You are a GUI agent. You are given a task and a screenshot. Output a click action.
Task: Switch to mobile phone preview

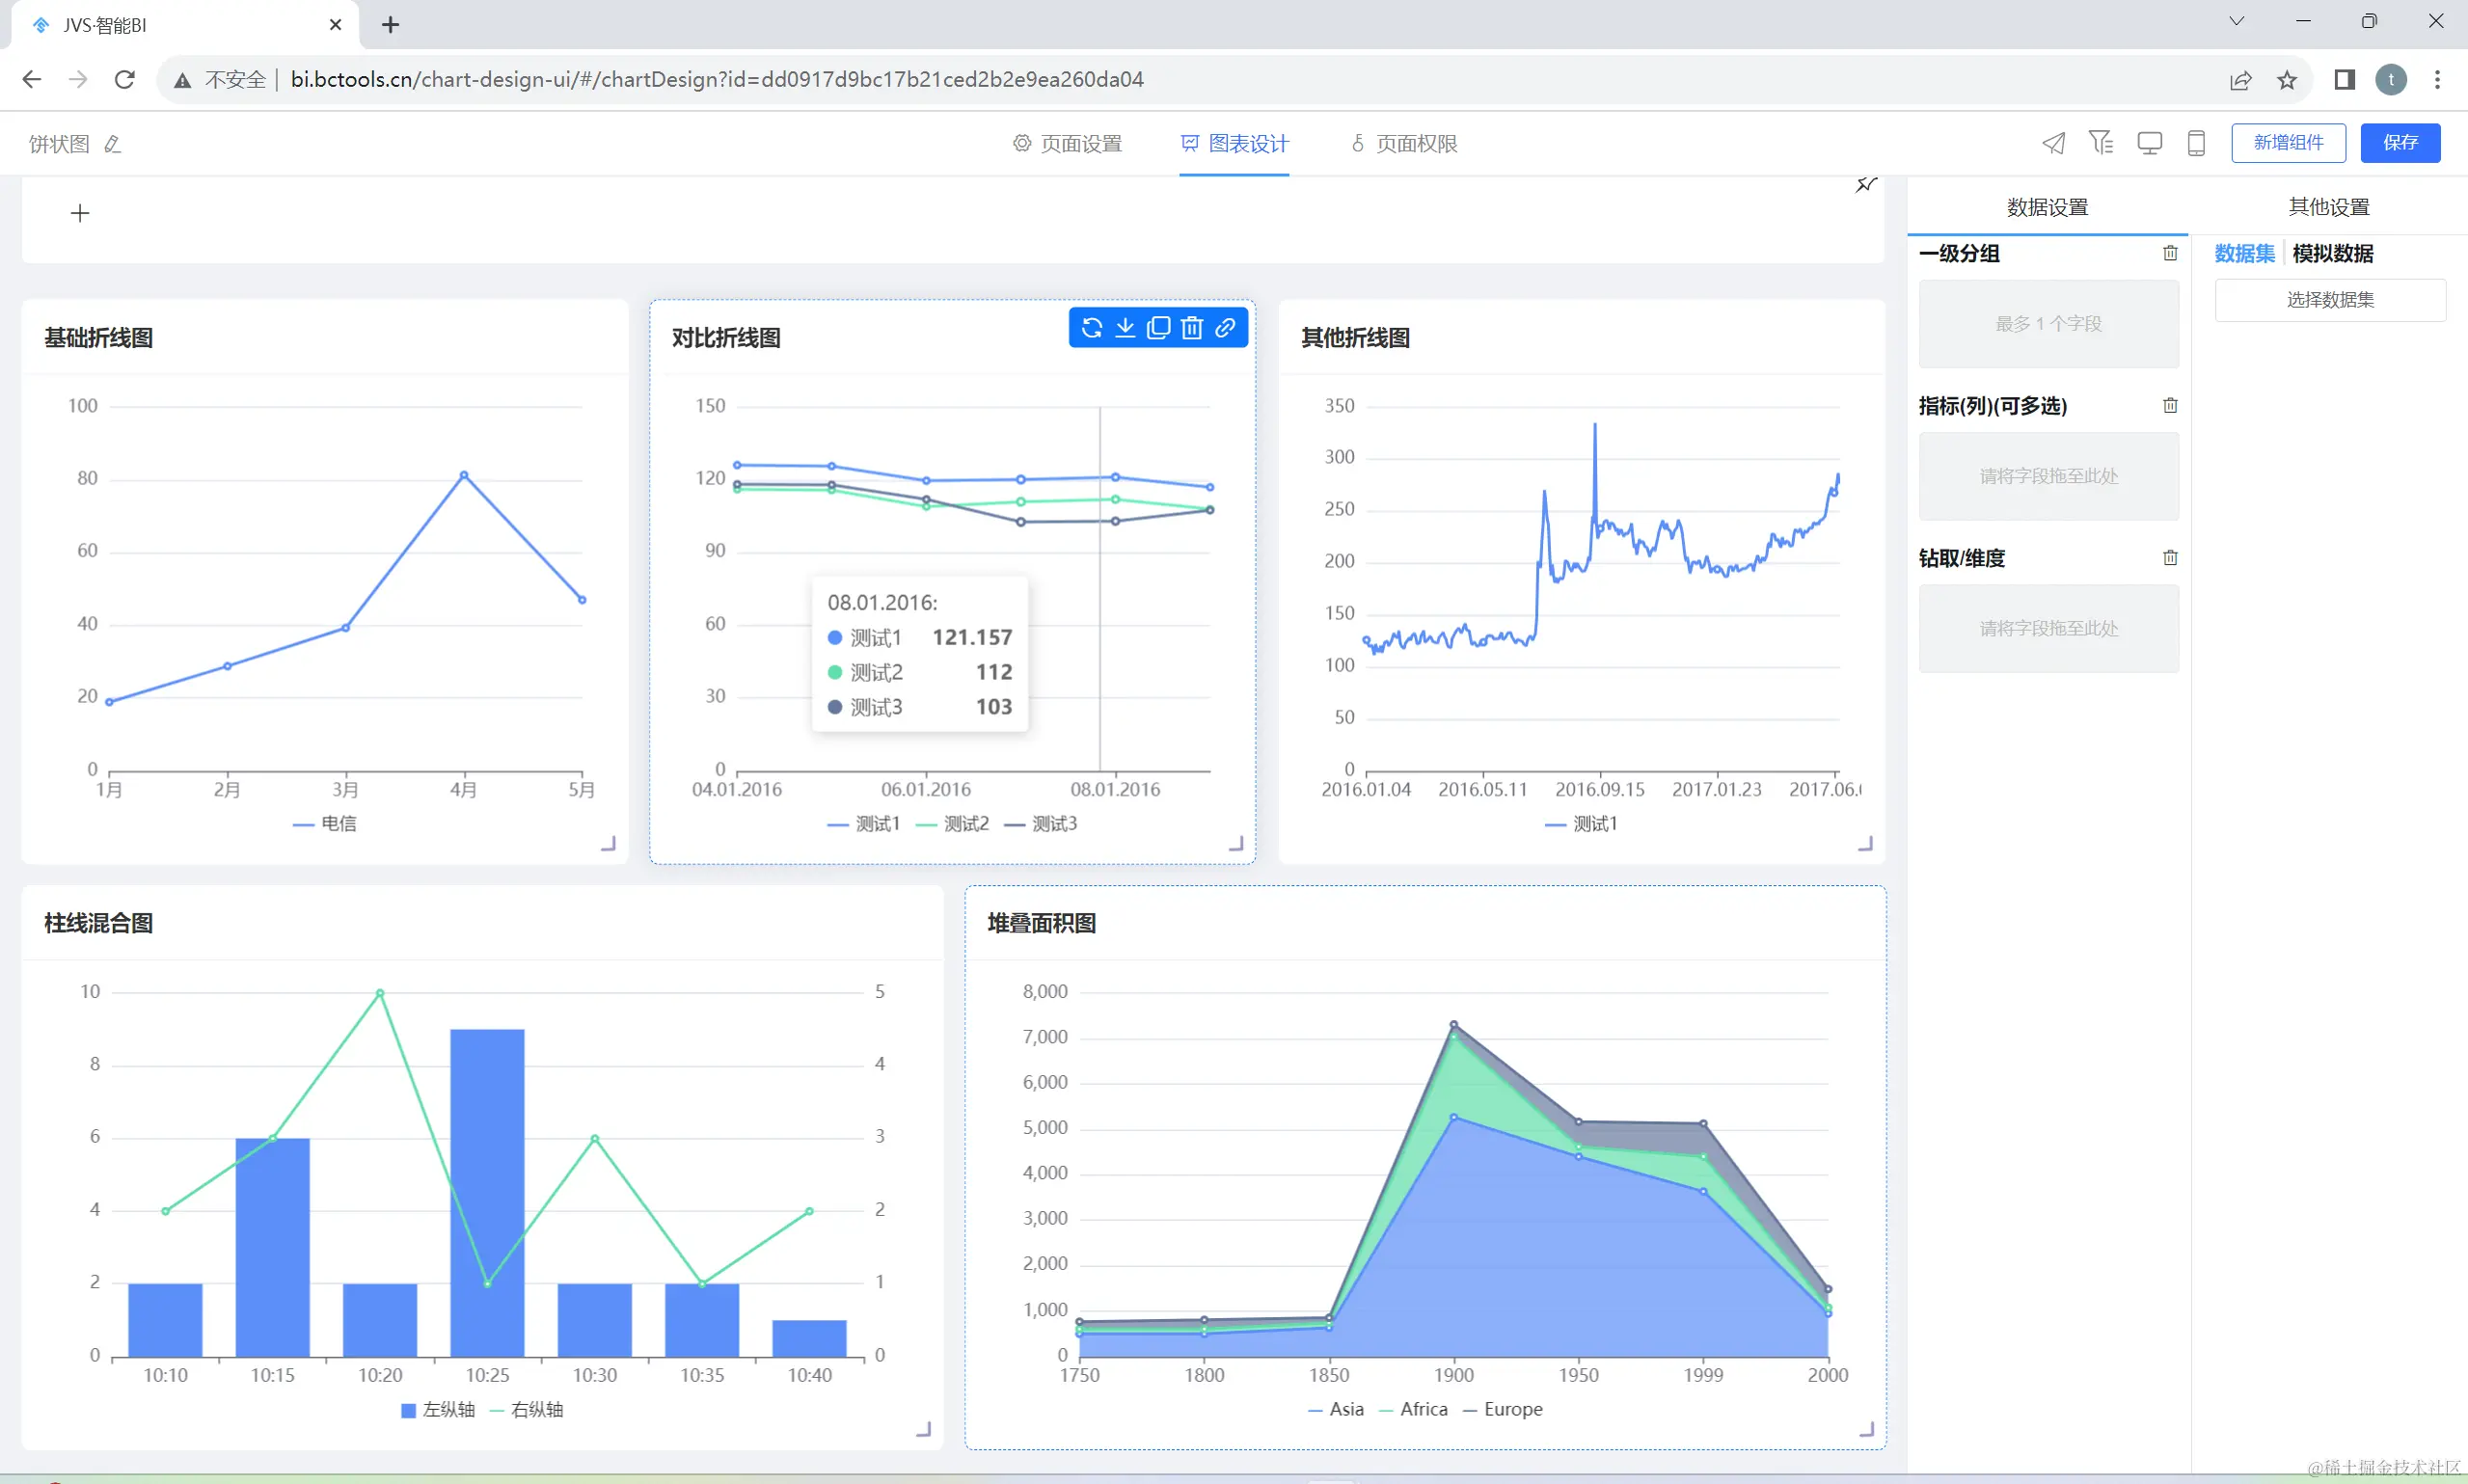(x=2196, y=143)
